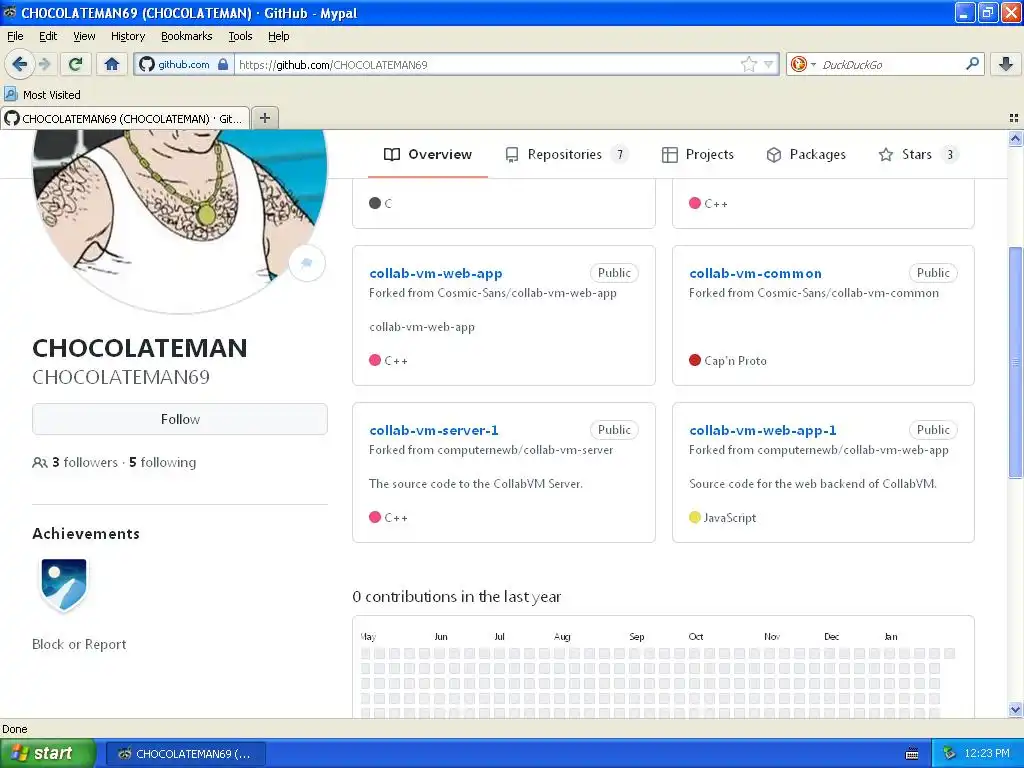1024x768 pixels.
Task: Click the JavaScript language color dot
Action: (x=695, y=517)
